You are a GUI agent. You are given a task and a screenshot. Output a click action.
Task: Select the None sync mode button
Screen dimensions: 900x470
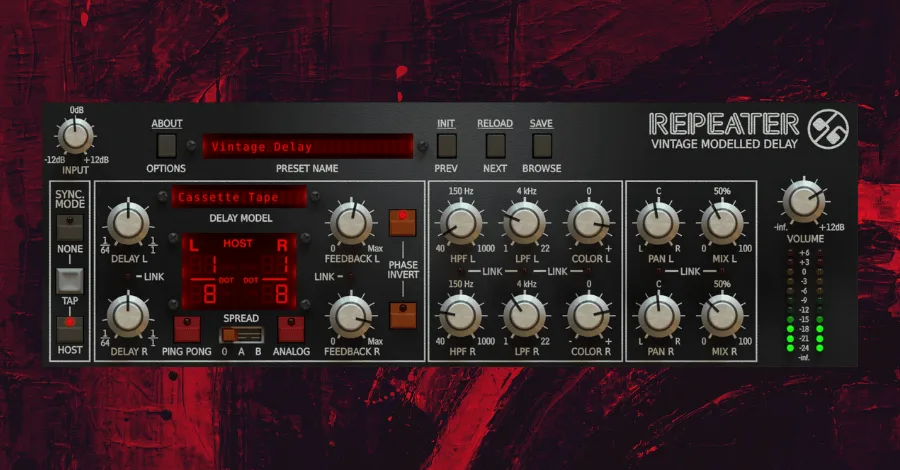[x=70, y=228]
